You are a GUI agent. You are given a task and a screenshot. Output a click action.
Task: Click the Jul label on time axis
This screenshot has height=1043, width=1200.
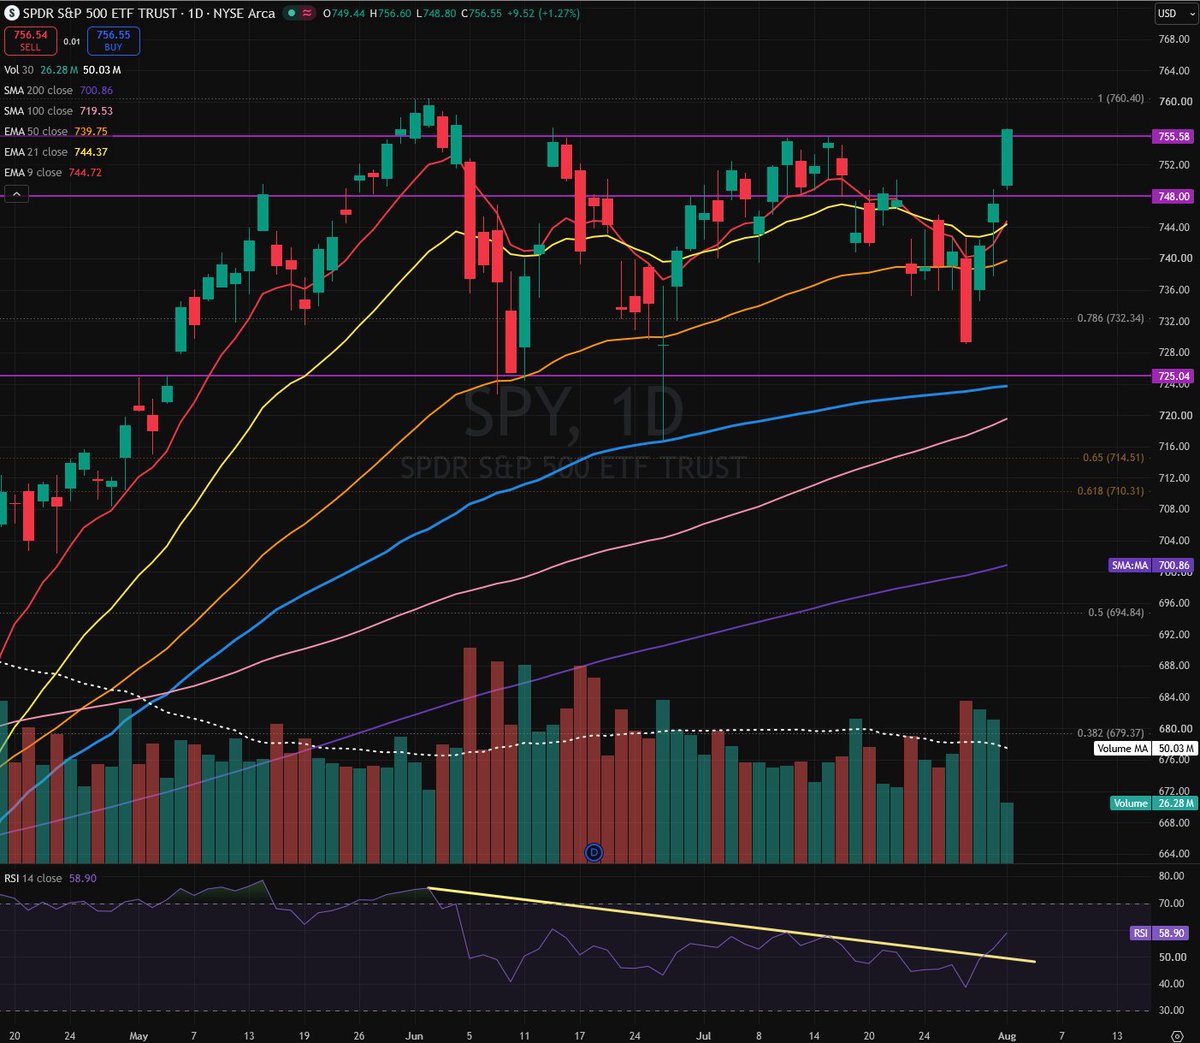coord(703,1035)
